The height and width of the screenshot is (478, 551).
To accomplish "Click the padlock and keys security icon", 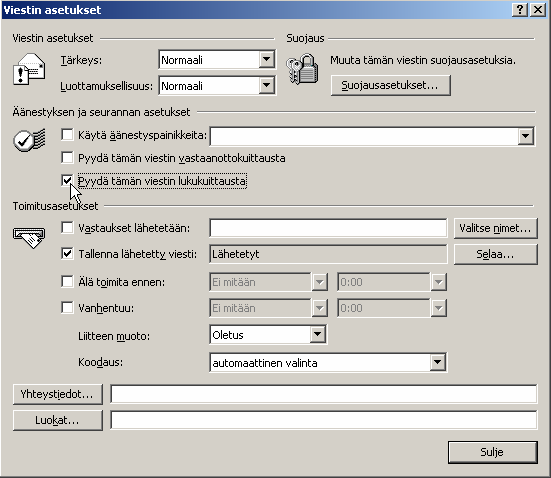I will [x=302, y=69].
